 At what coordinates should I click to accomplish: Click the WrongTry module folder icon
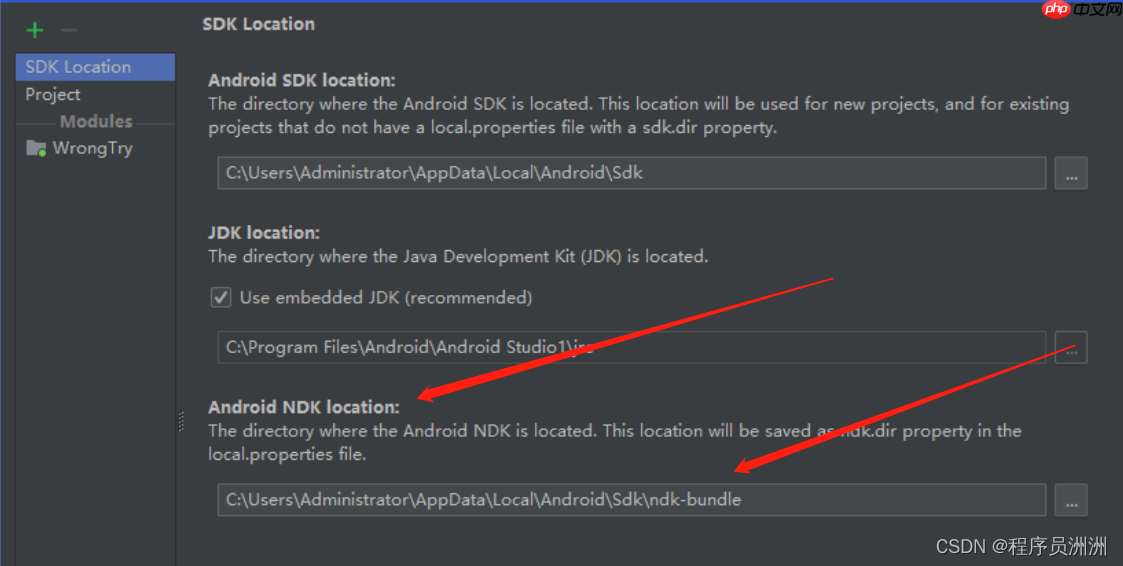click(x=36, y=148)
